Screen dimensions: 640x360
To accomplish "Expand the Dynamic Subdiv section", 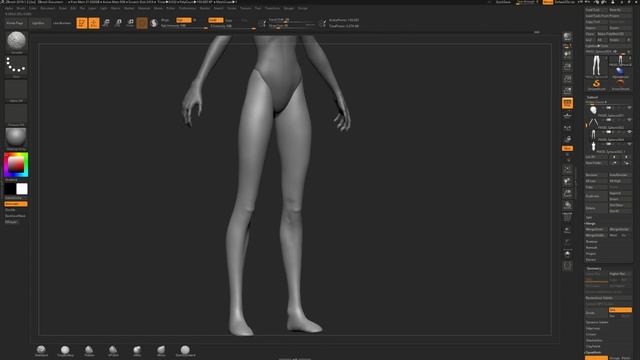I will point(597,322).
